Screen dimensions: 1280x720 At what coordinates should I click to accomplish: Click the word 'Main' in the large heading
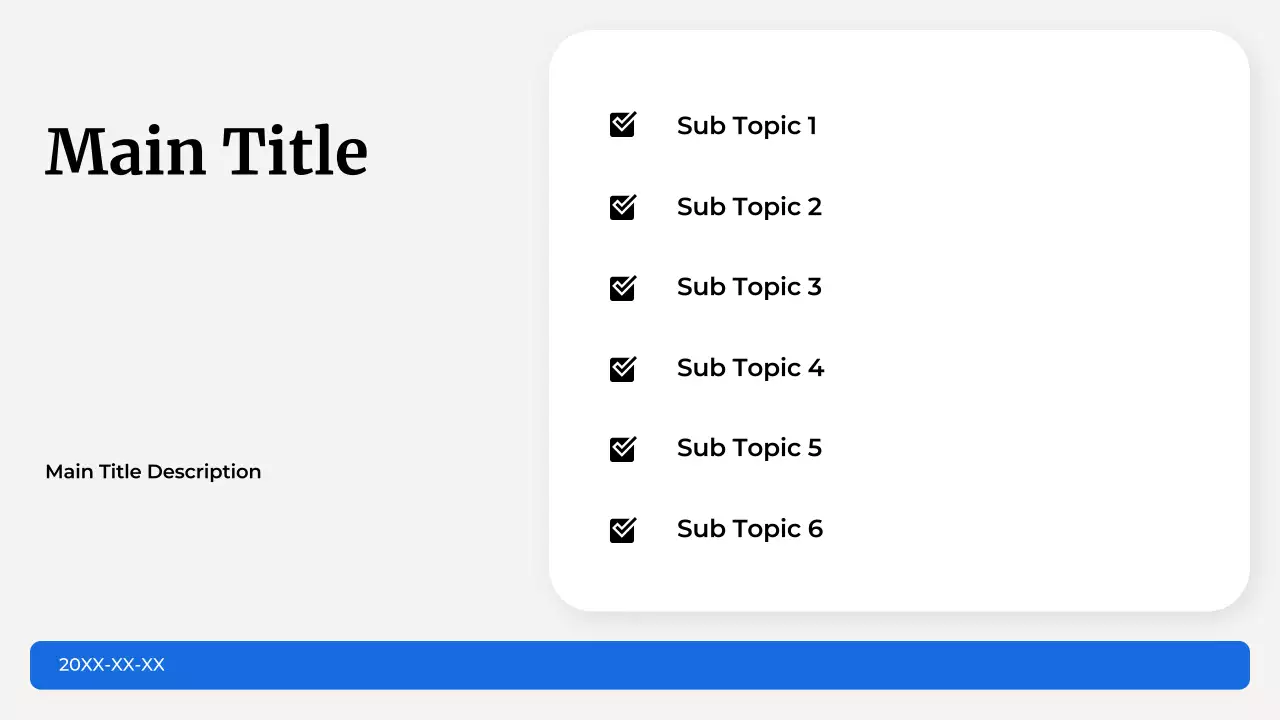(125, 152)
